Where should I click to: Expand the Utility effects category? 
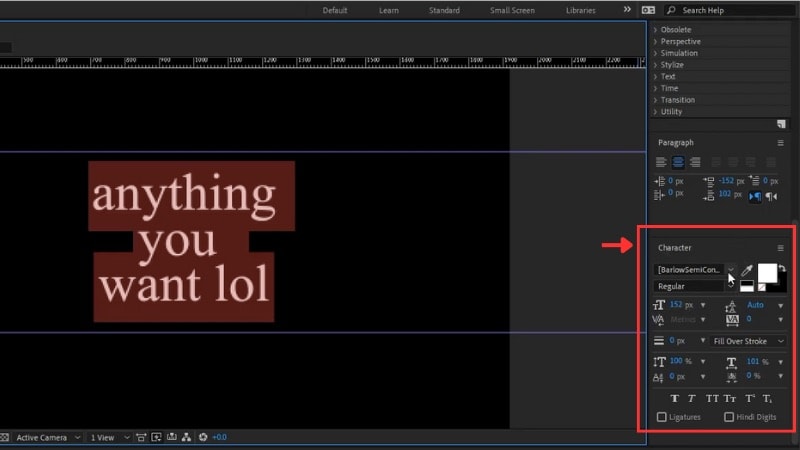pyautogui.click(x=655, y=112)
